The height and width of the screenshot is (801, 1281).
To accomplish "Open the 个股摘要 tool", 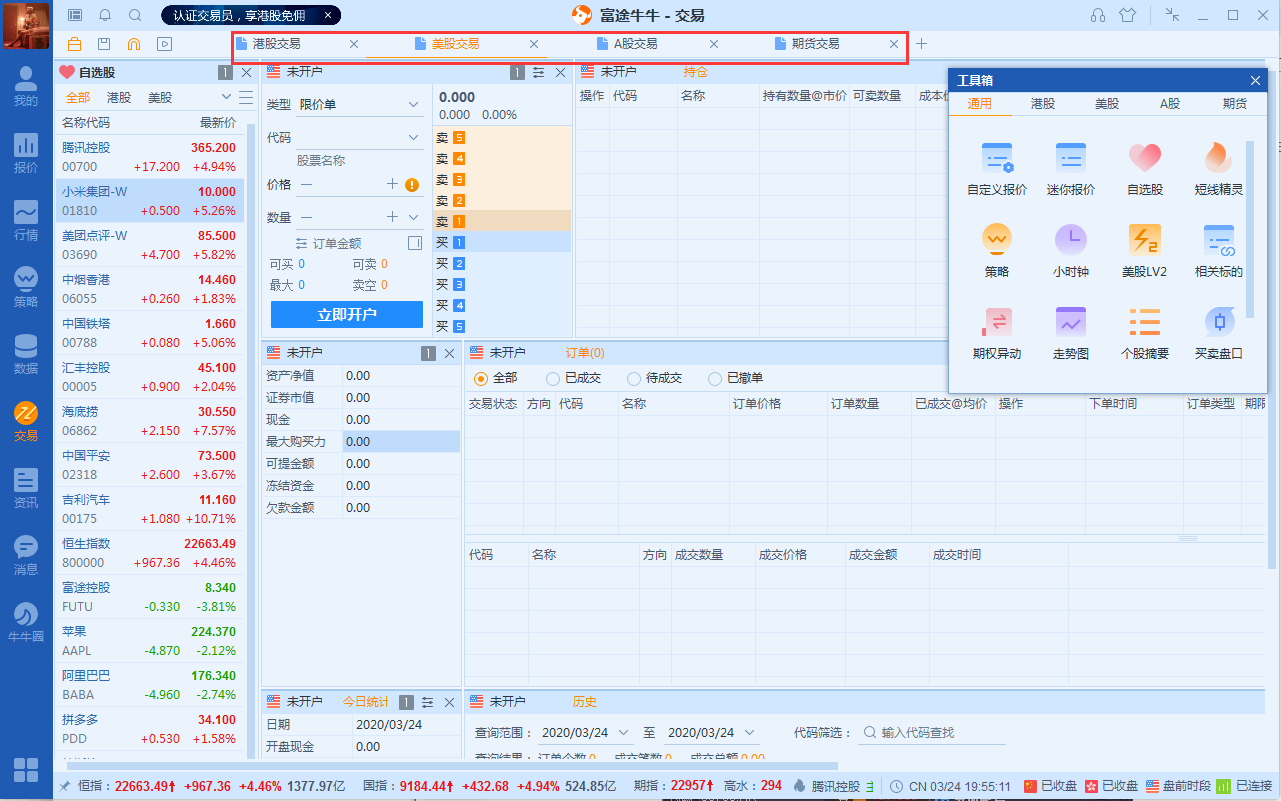I will point(1144,332).
